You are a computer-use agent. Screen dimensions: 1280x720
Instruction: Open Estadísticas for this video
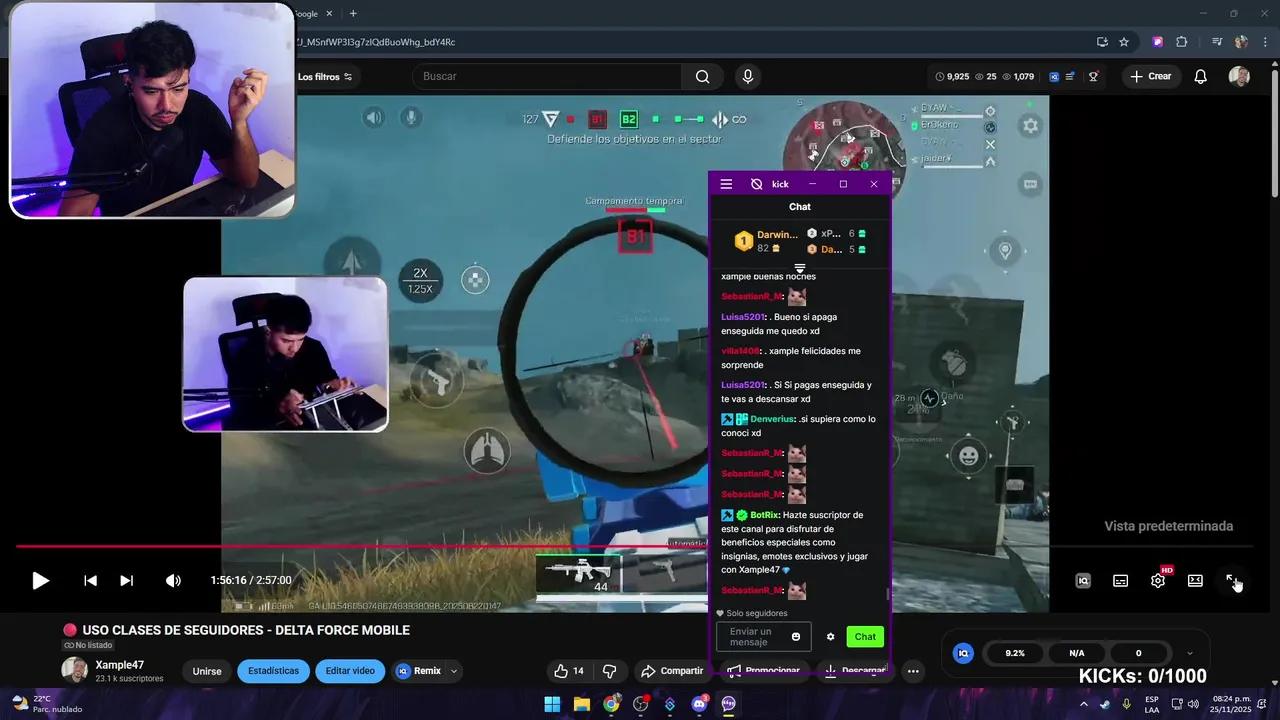[273, 671]
